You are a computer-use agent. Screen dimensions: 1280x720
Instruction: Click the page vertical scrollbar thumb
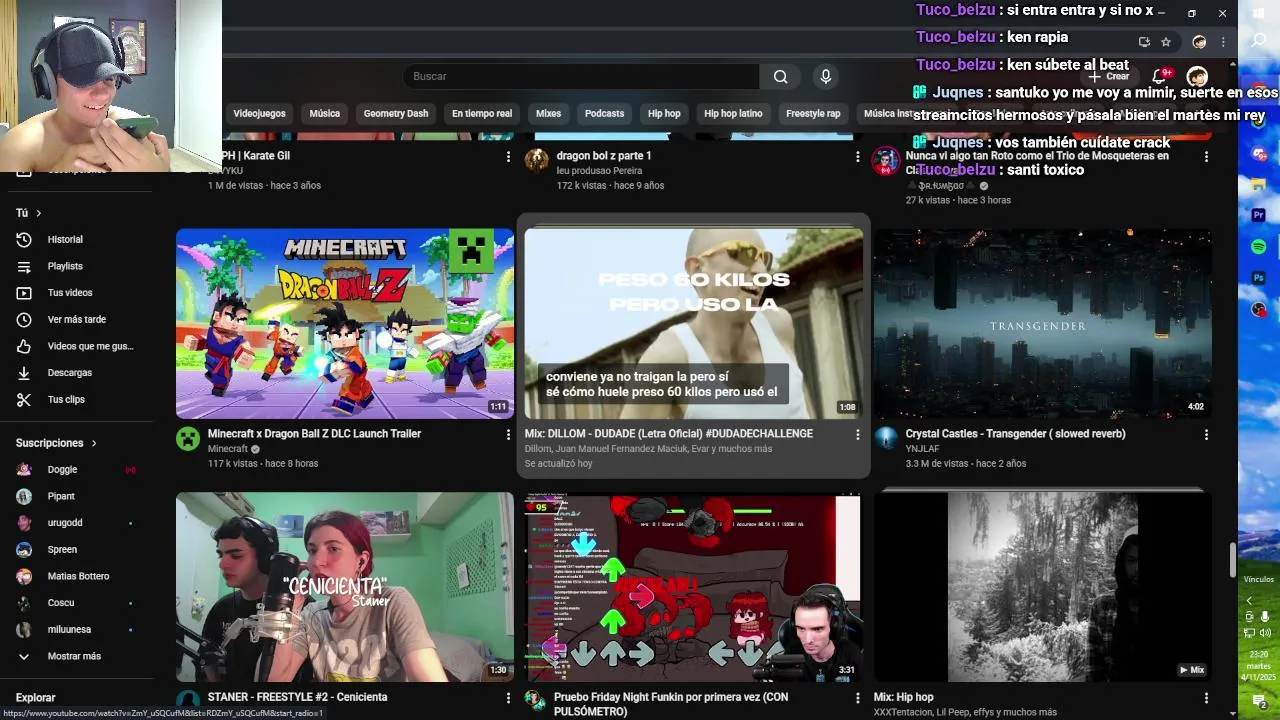(x=1233, y=560)
